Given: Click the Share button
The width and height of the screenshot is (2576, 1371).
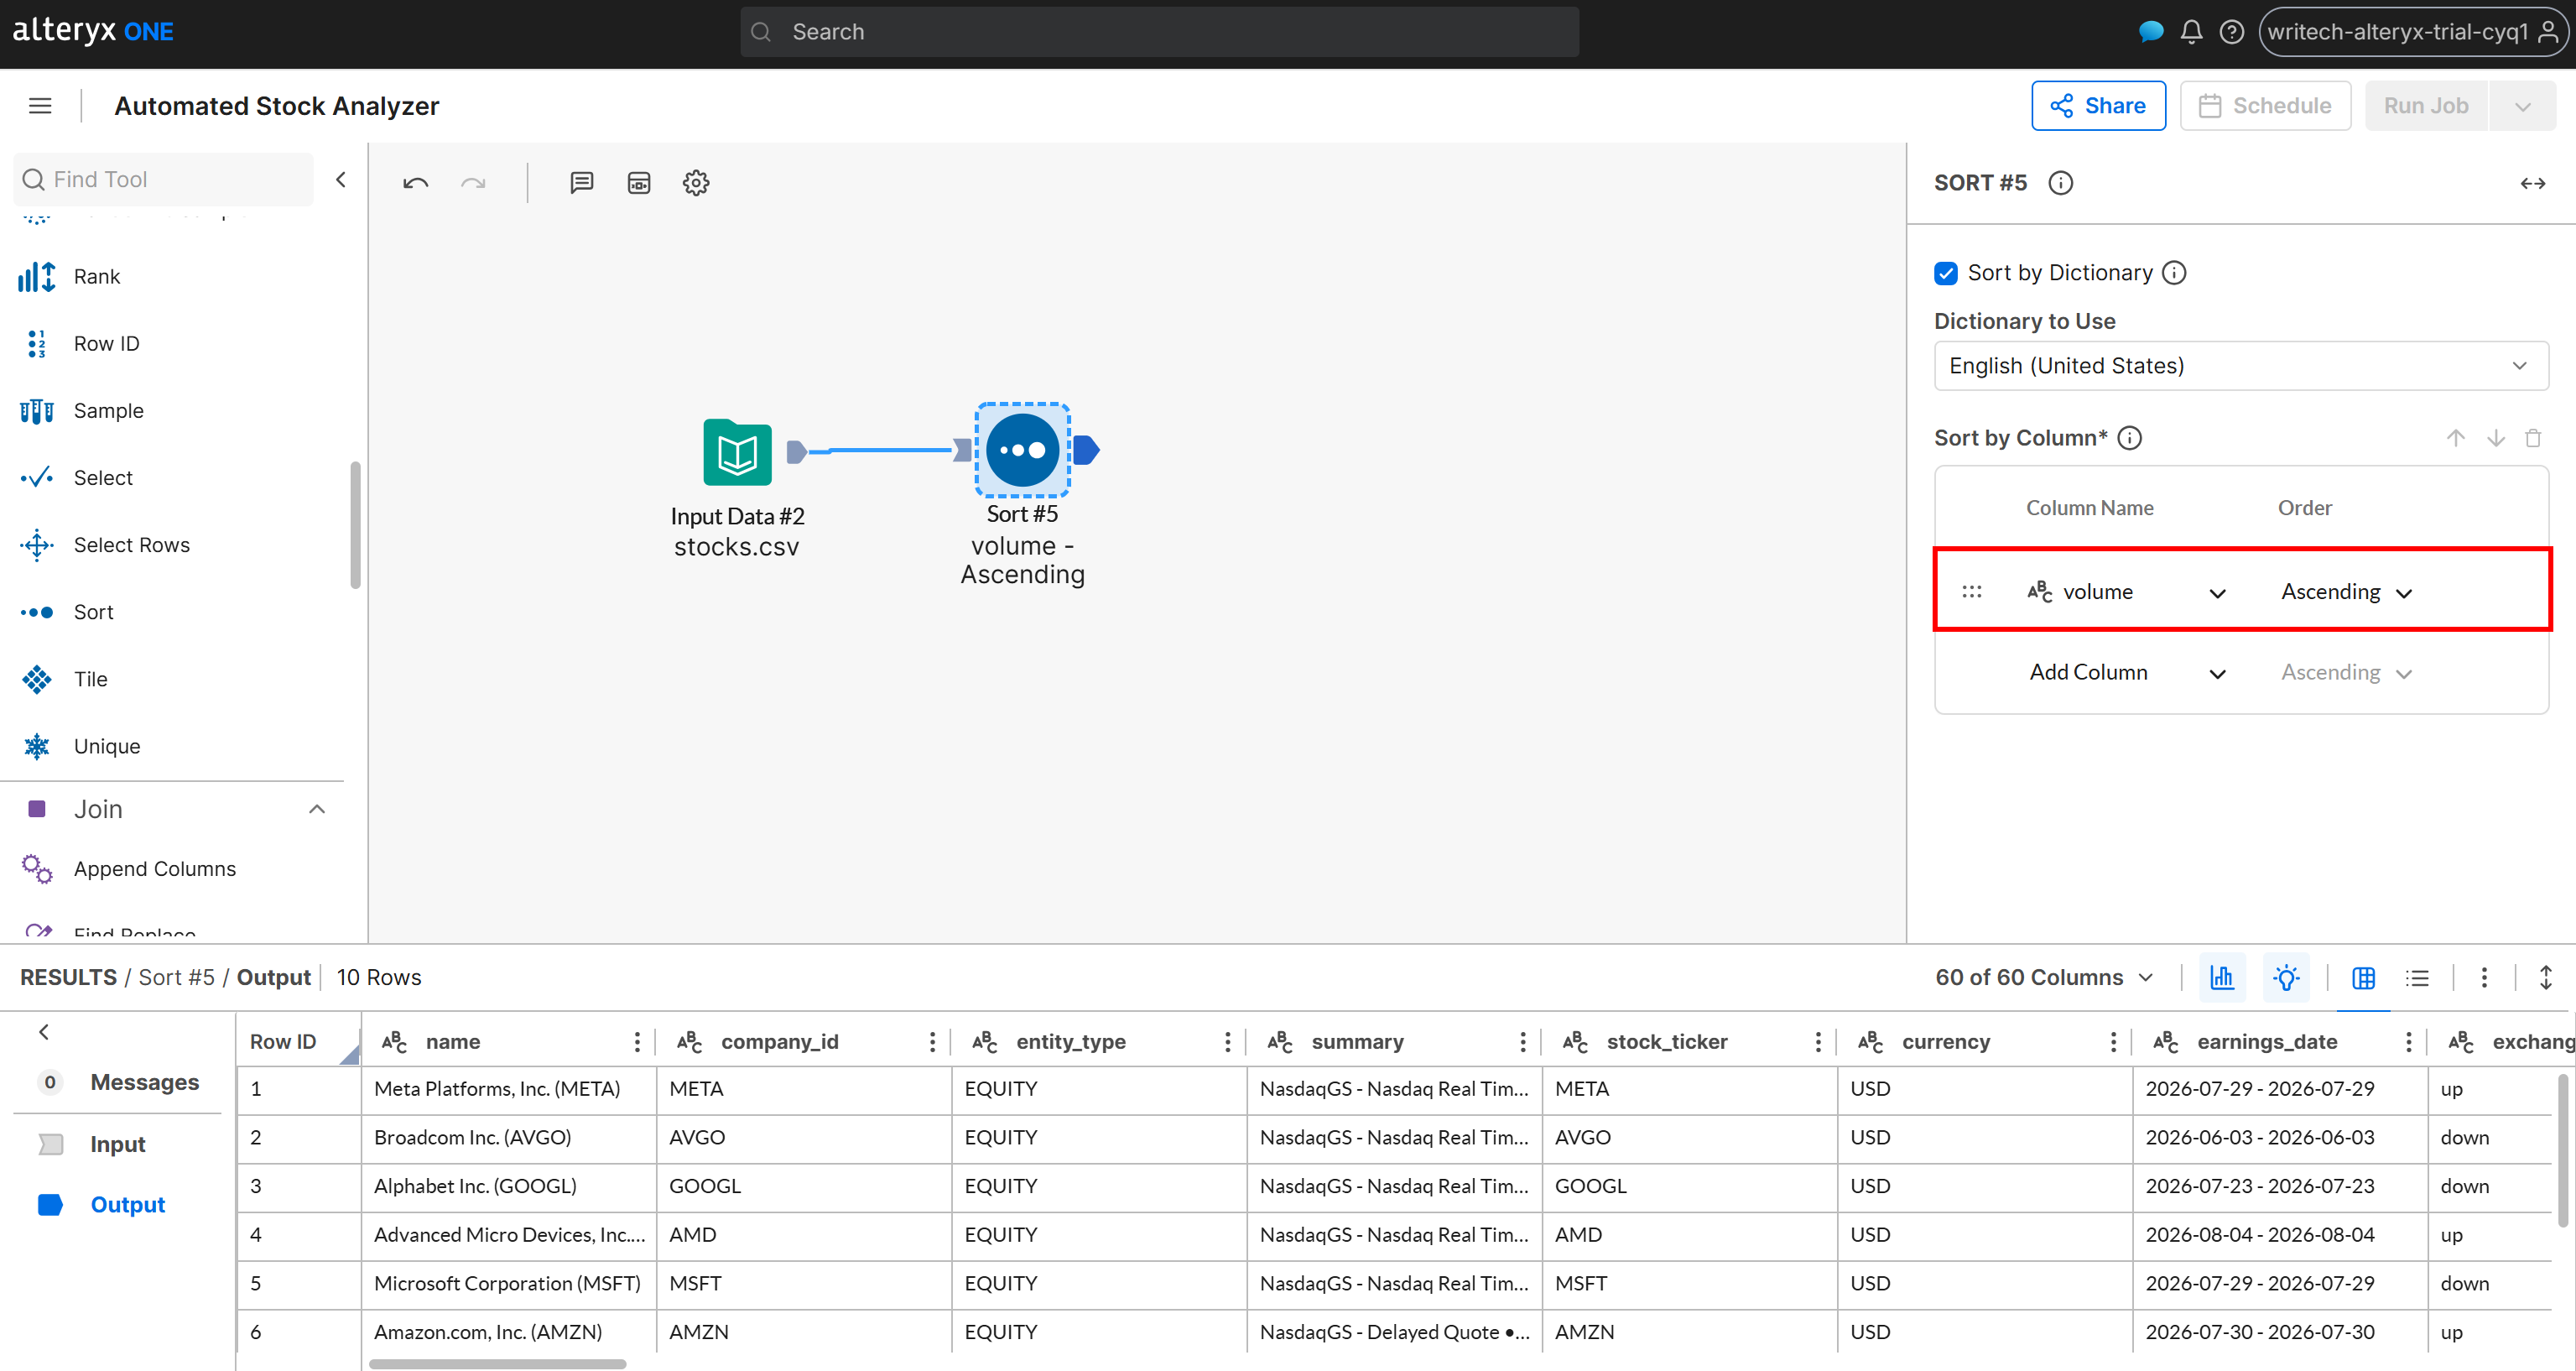Looking at the screenshot, I should click(x=2098, y=106).
